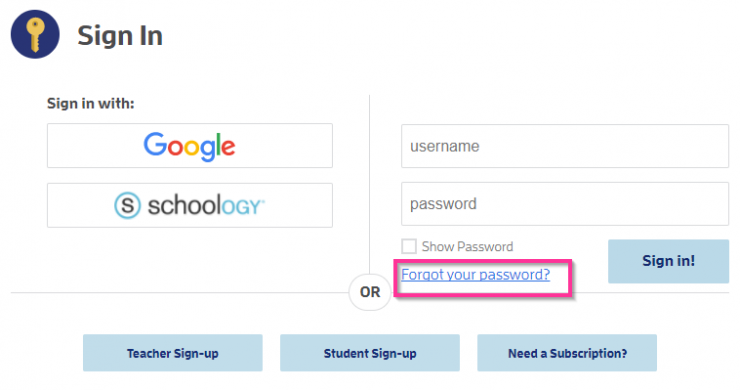This screenshot has height=390, width=740.
Task: Click the 'Sign in with:' label
Action: (x=91, y=103)
